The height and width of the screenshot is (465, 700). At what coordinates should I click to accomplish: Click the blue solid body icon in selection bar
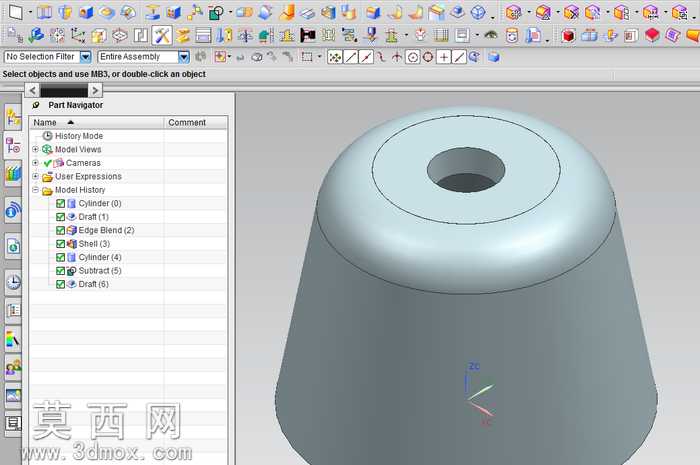point(493,57)
